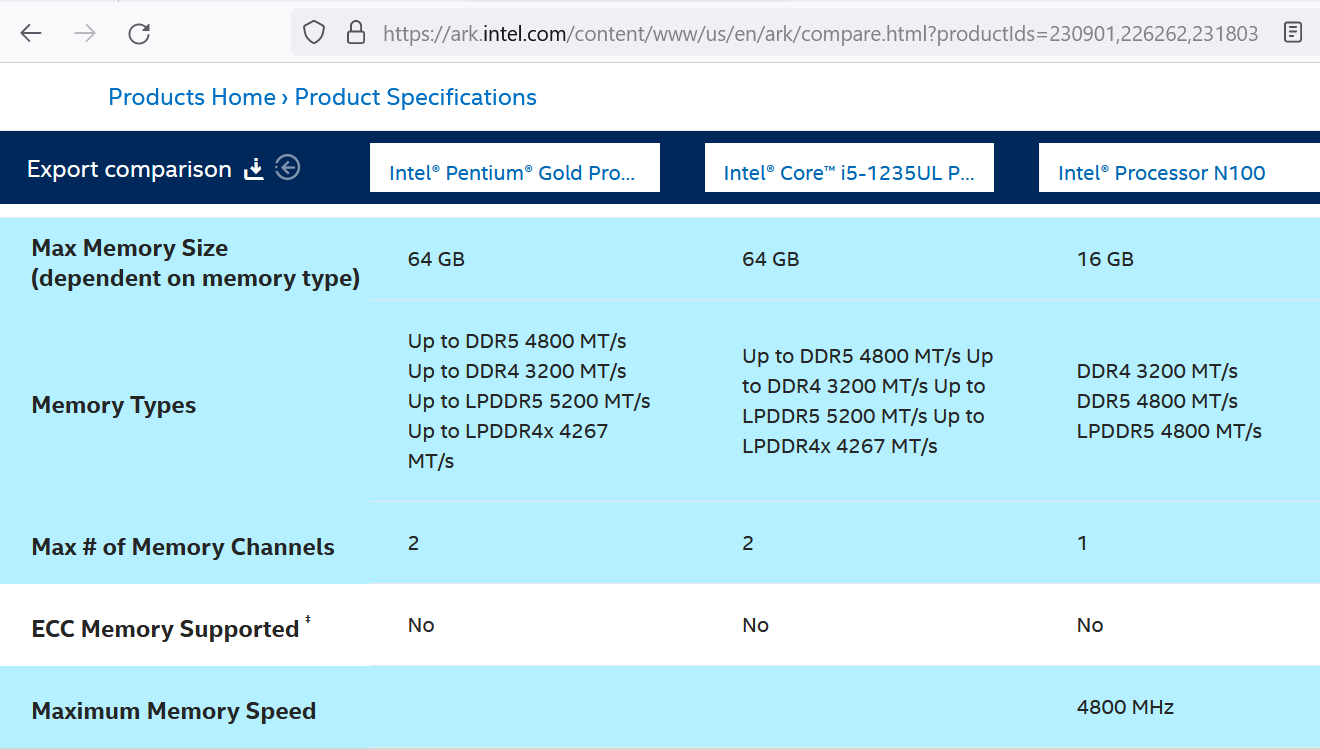Select Core i5-1235UL ECC value No
The height and width of the screenshot is (750, 1320).
(x=756, y=625)
